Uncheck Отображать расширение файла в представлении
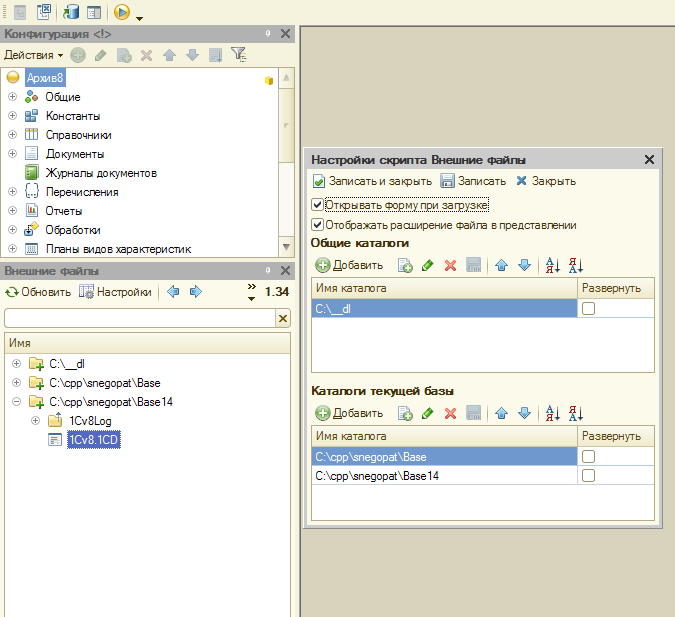 (318, 225)
